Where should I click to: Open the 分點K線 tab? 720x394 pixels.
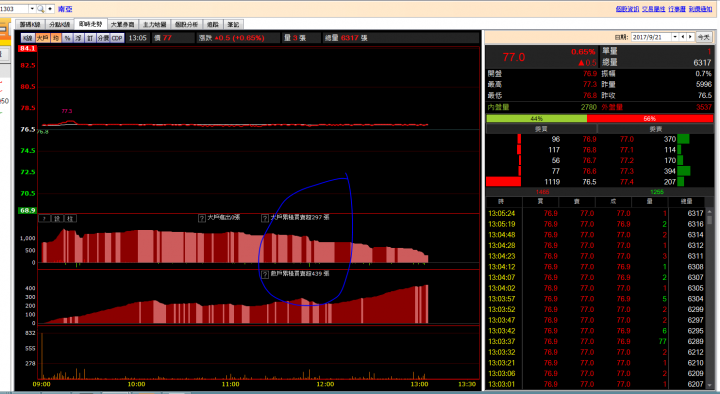(60, 24)
